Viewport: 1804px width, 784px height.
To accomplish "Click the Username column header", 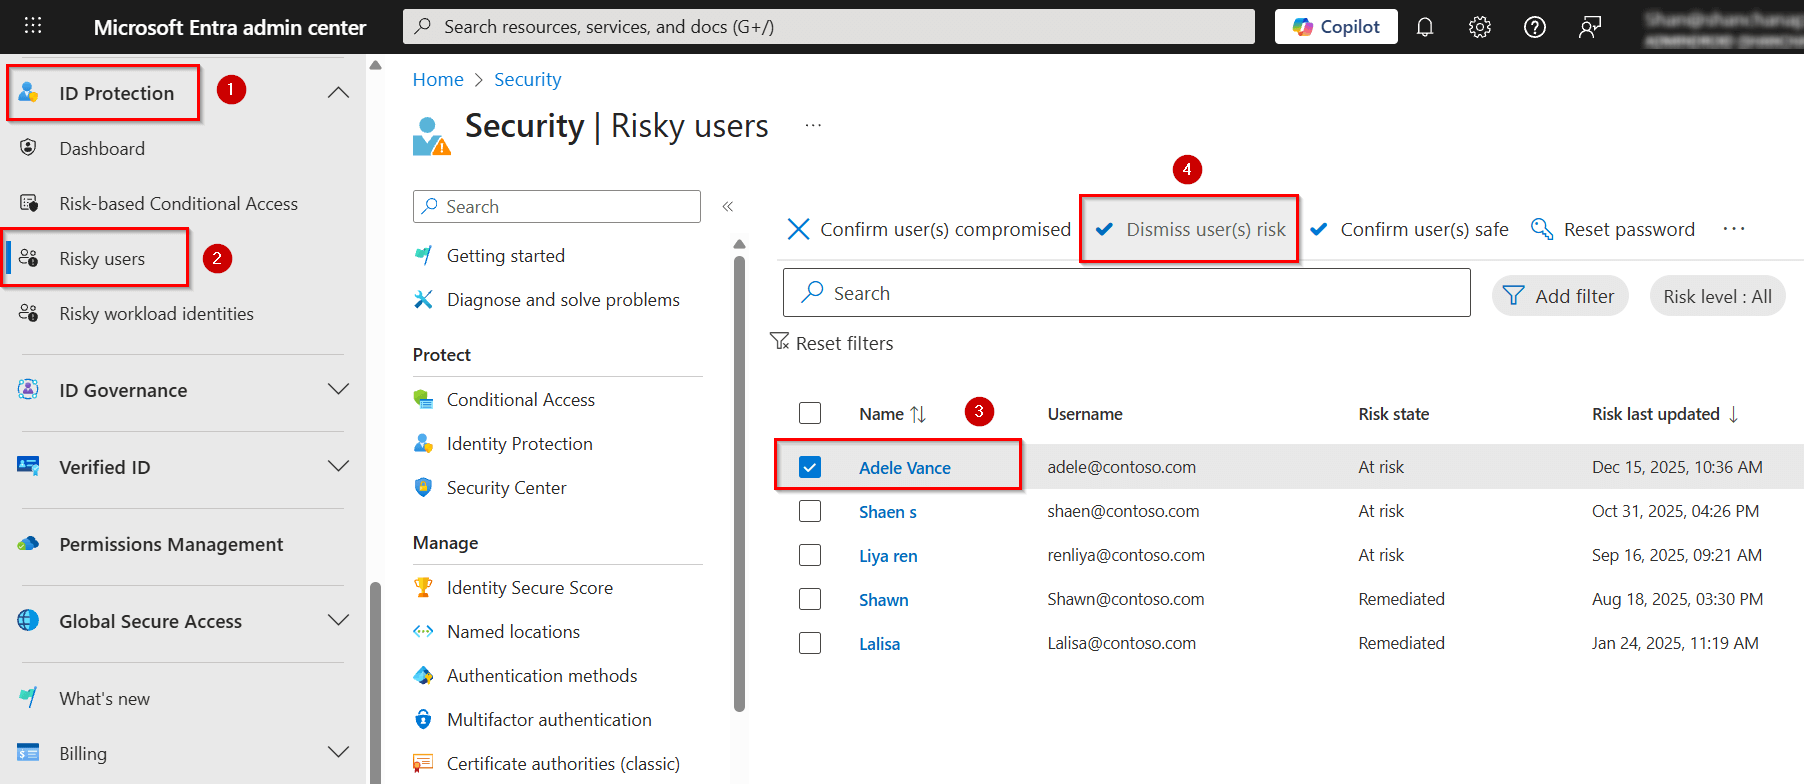I will [x=1085, y=414].
